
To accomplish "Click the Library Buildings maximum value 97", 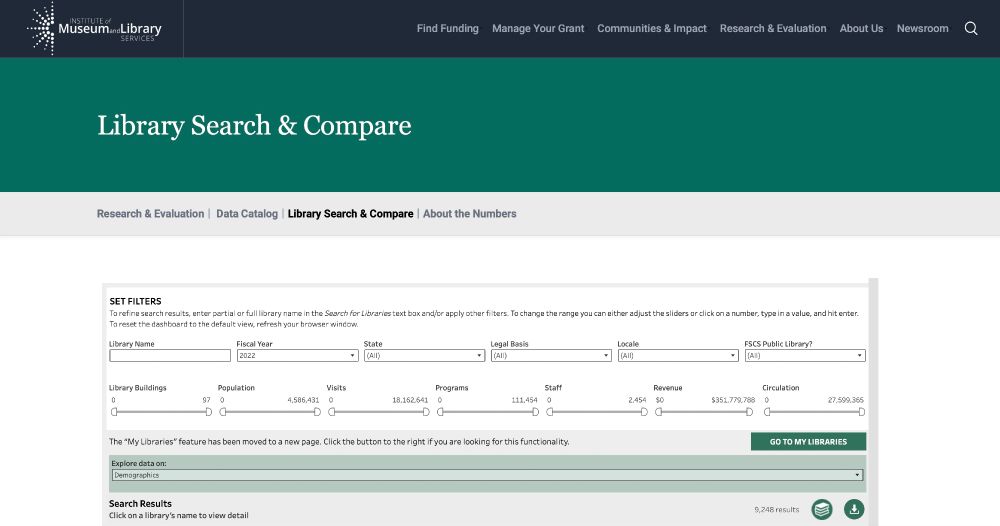I will click(207, 400).
